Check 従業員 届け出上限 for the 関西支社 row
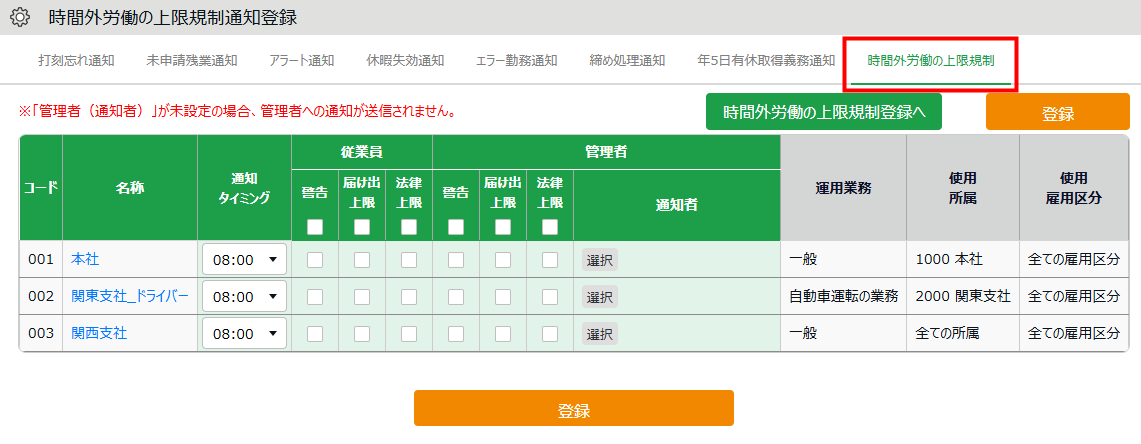The height and width of the screenshot is (444, 1141). pyautogui.click(x=362, y=333)
